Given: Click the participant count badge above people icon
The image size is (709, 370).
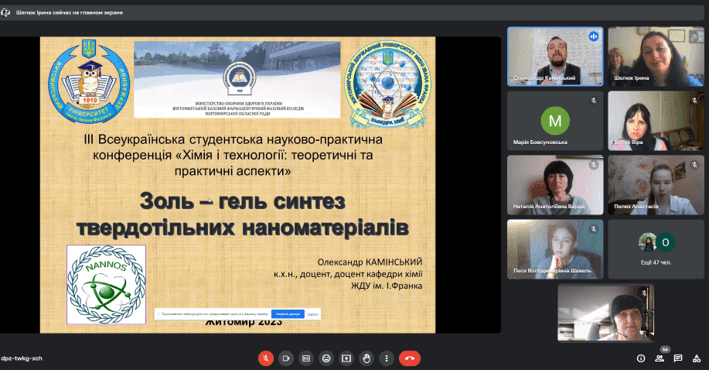Looking at the screenshot, I should tap(665, 349).
